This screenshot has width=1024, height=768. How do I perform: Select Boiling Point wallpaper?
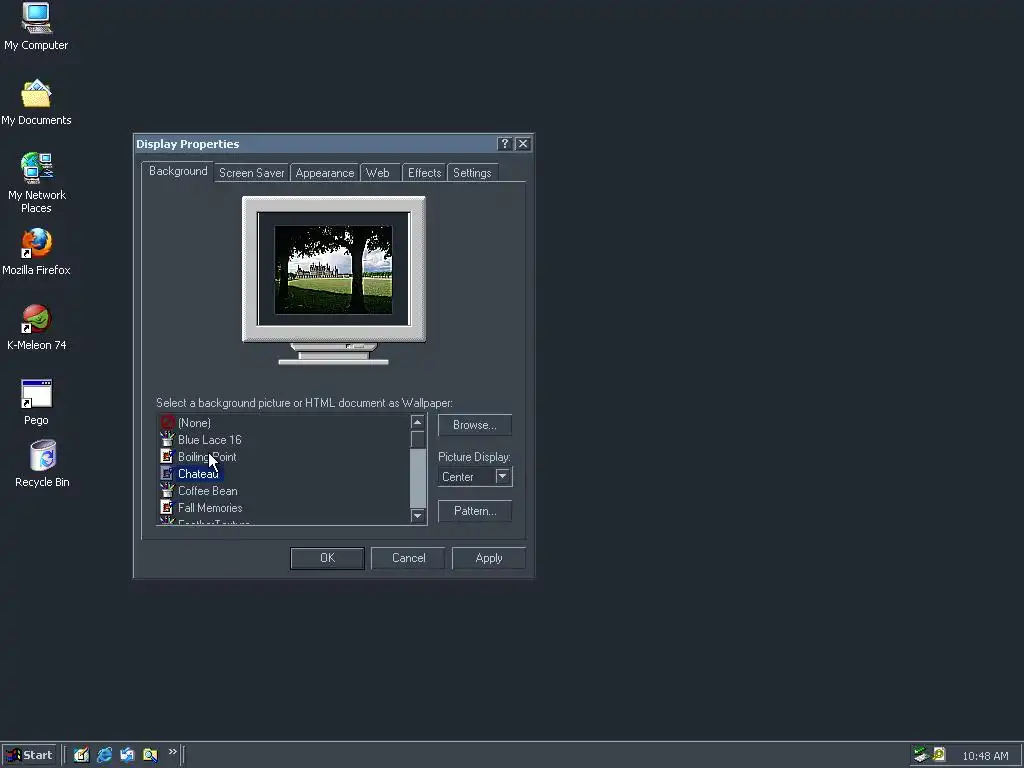click(207, 456)
